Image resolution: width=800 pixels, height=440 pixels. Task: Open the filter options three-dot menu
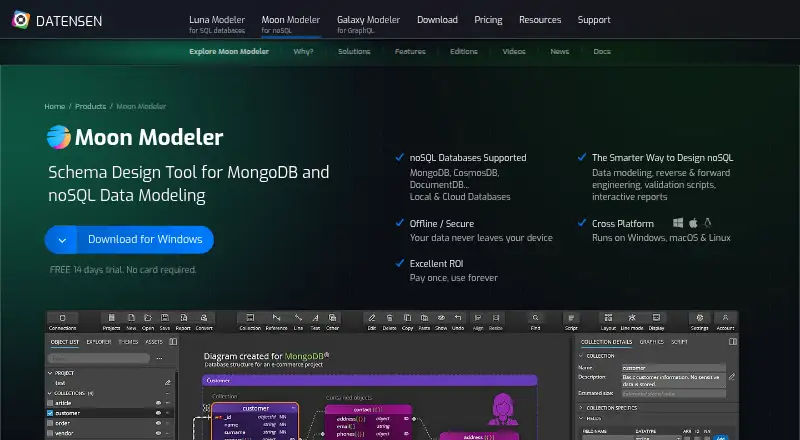(159, 358)
